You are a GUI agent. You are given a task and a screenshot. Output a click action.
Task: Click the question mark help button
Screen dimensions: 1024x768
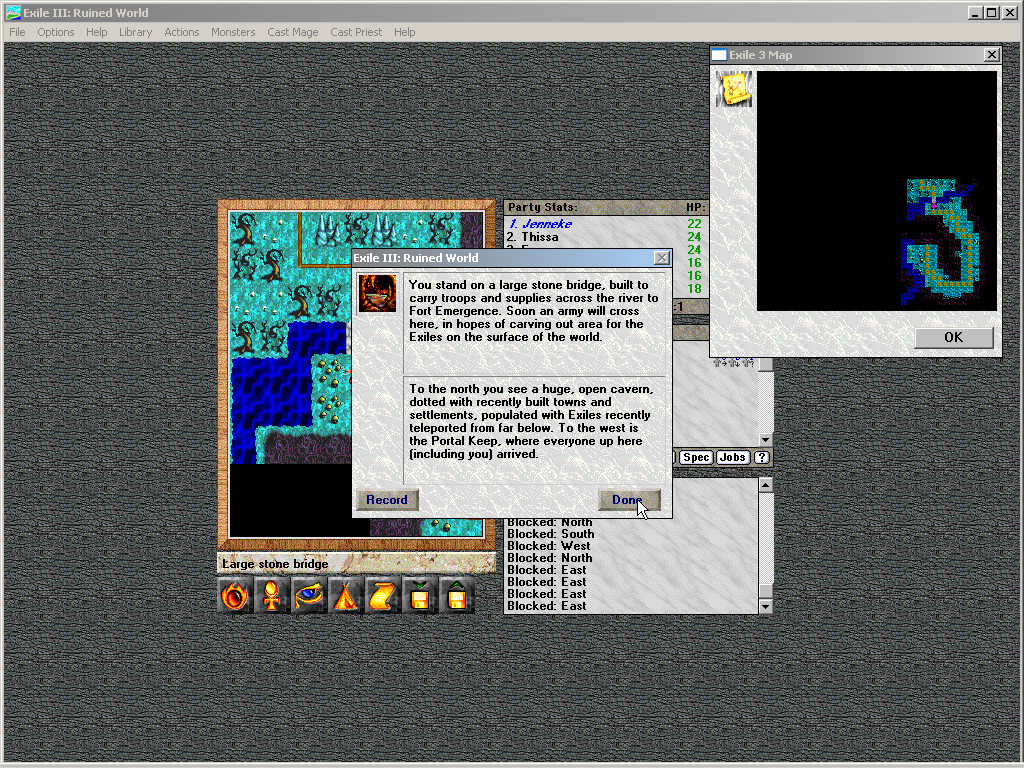(761, 457)
